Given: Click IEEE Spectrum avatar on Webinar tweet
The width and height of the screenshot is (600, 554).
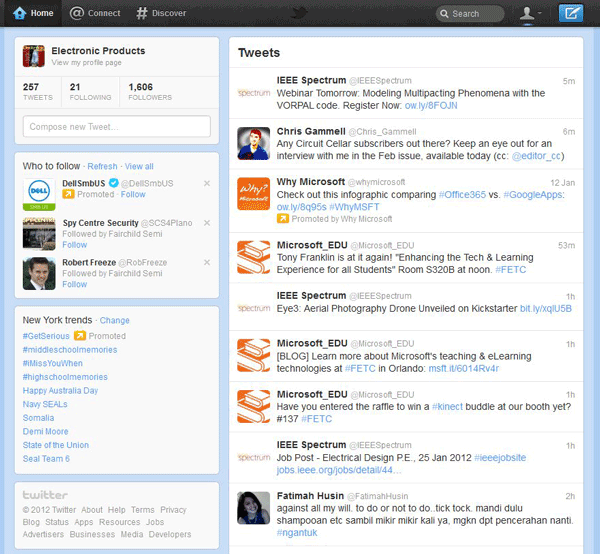Looking at the screenshot, I should pos(254,93).
